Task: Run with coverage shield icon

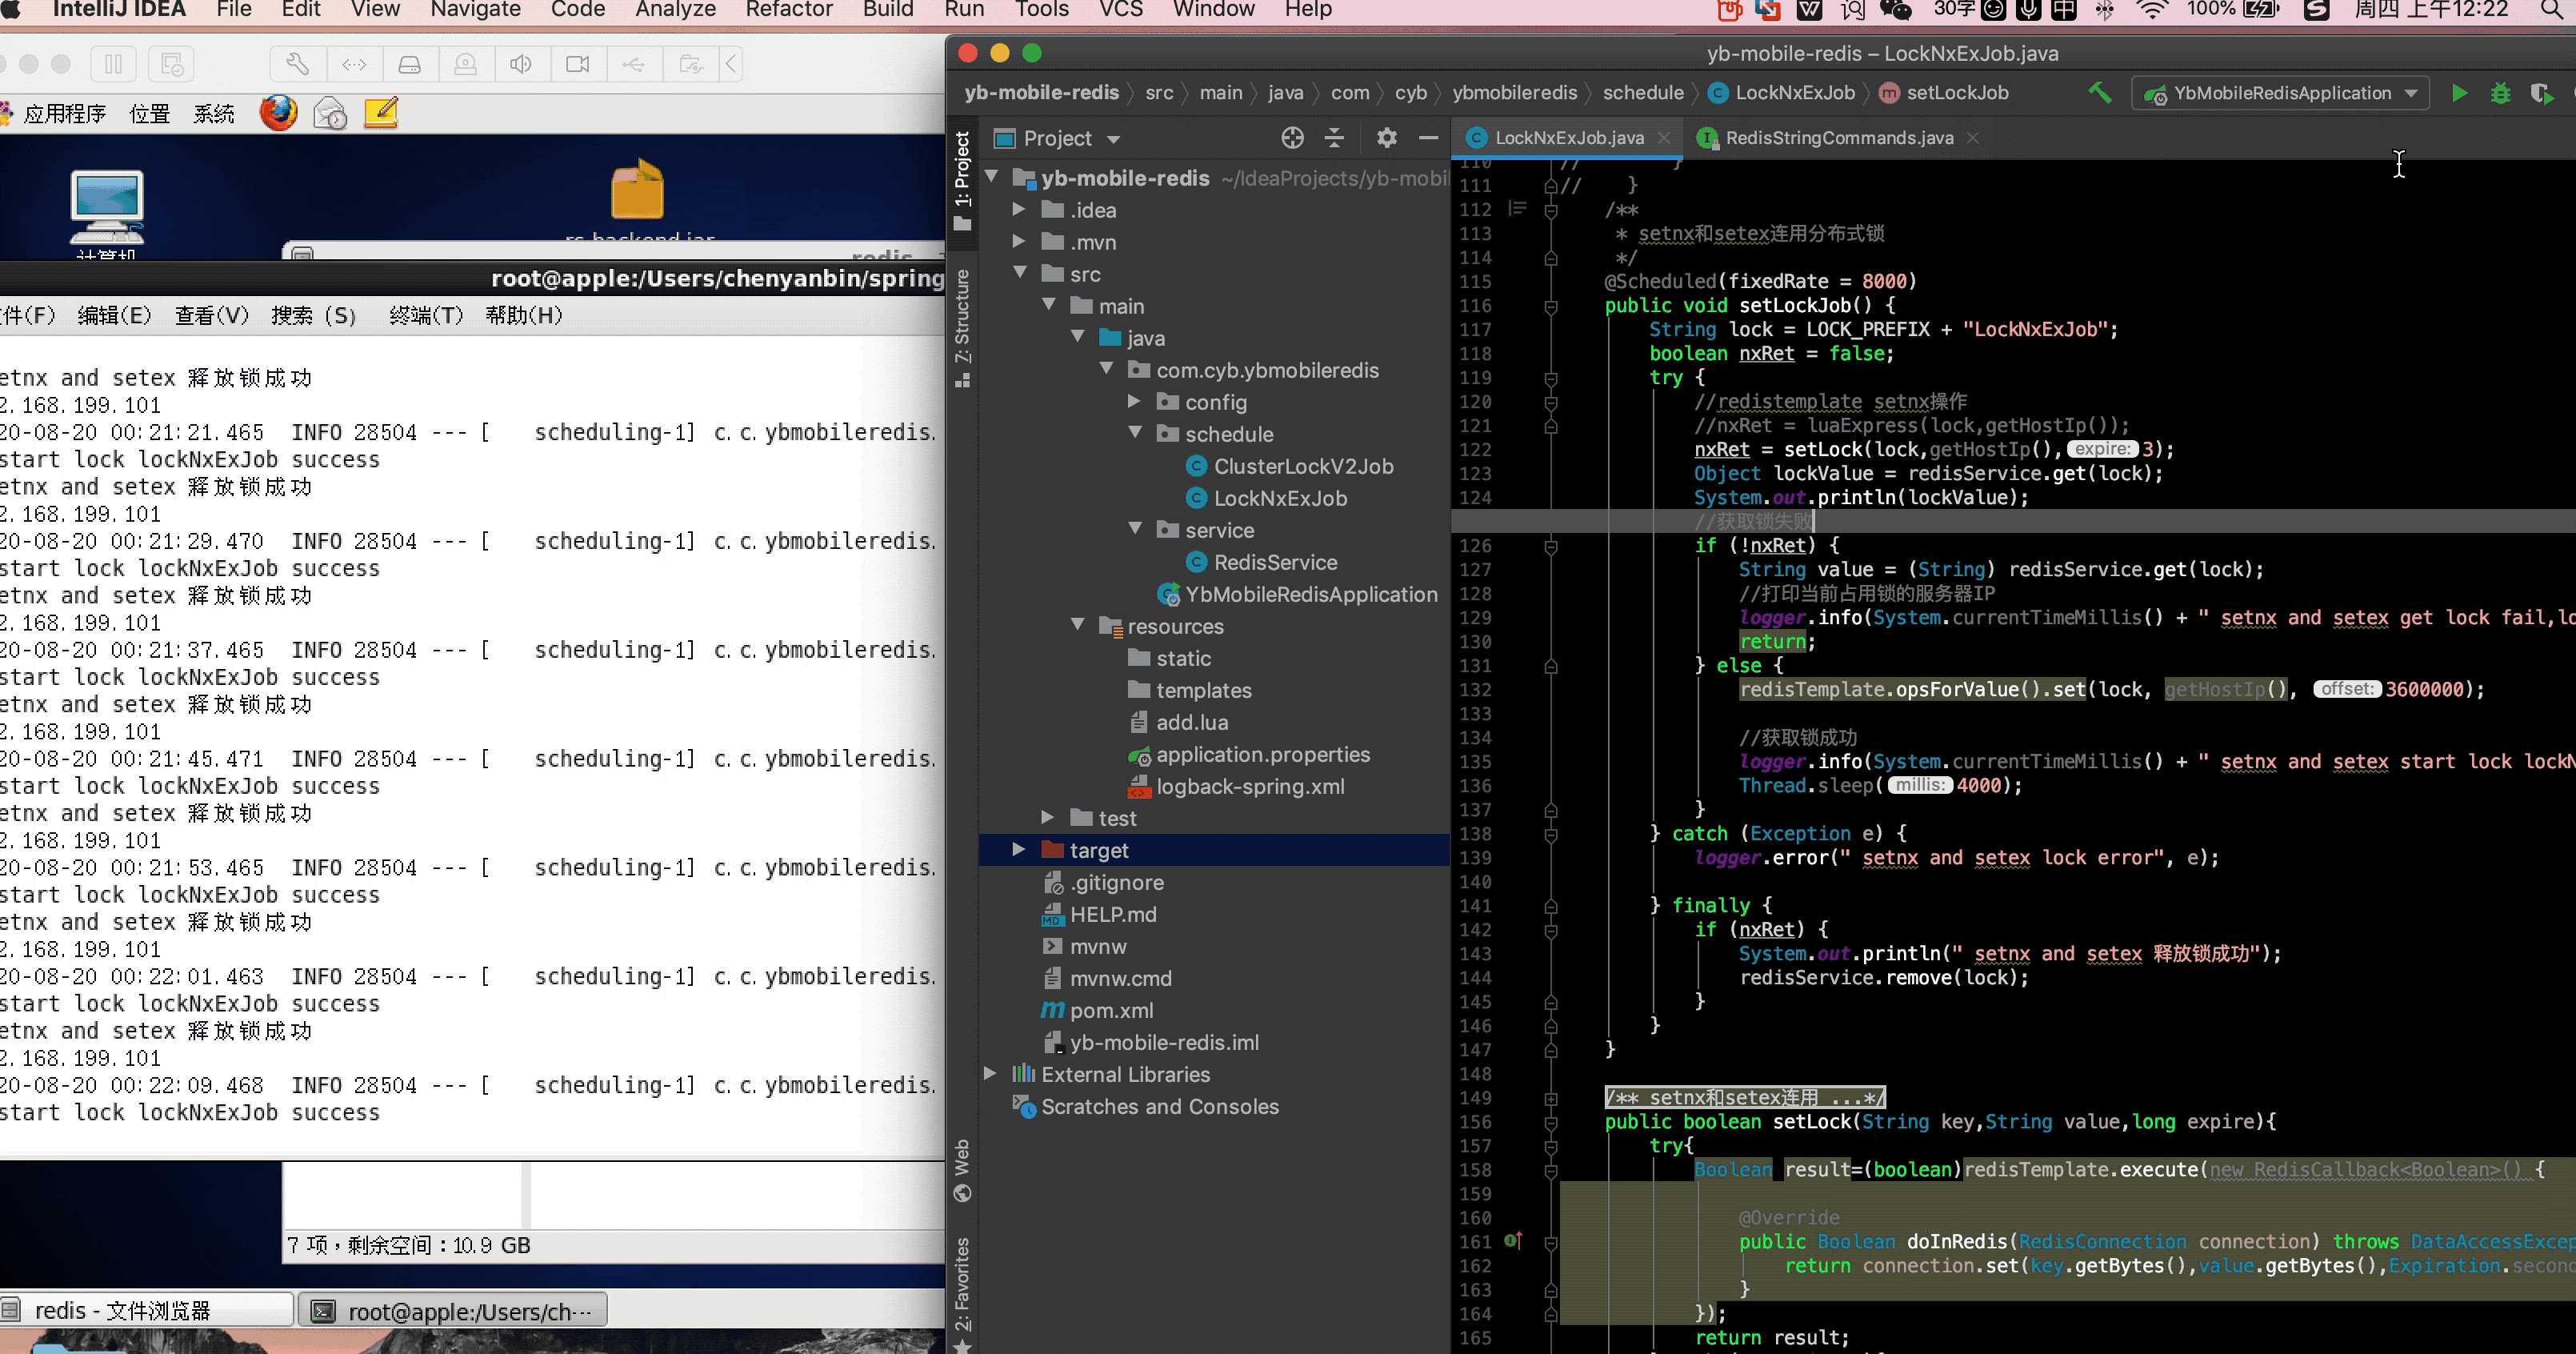Action: coord(2541,93)
